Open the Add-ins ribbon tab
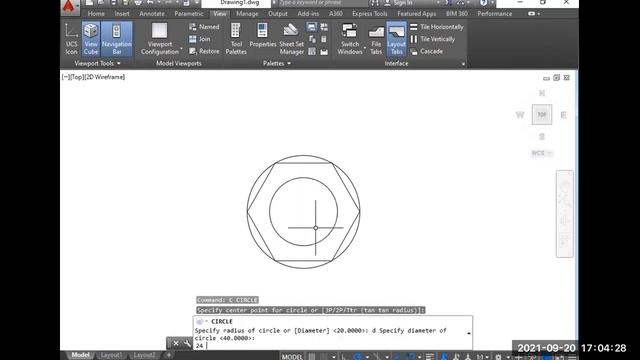 click(308, 14)
